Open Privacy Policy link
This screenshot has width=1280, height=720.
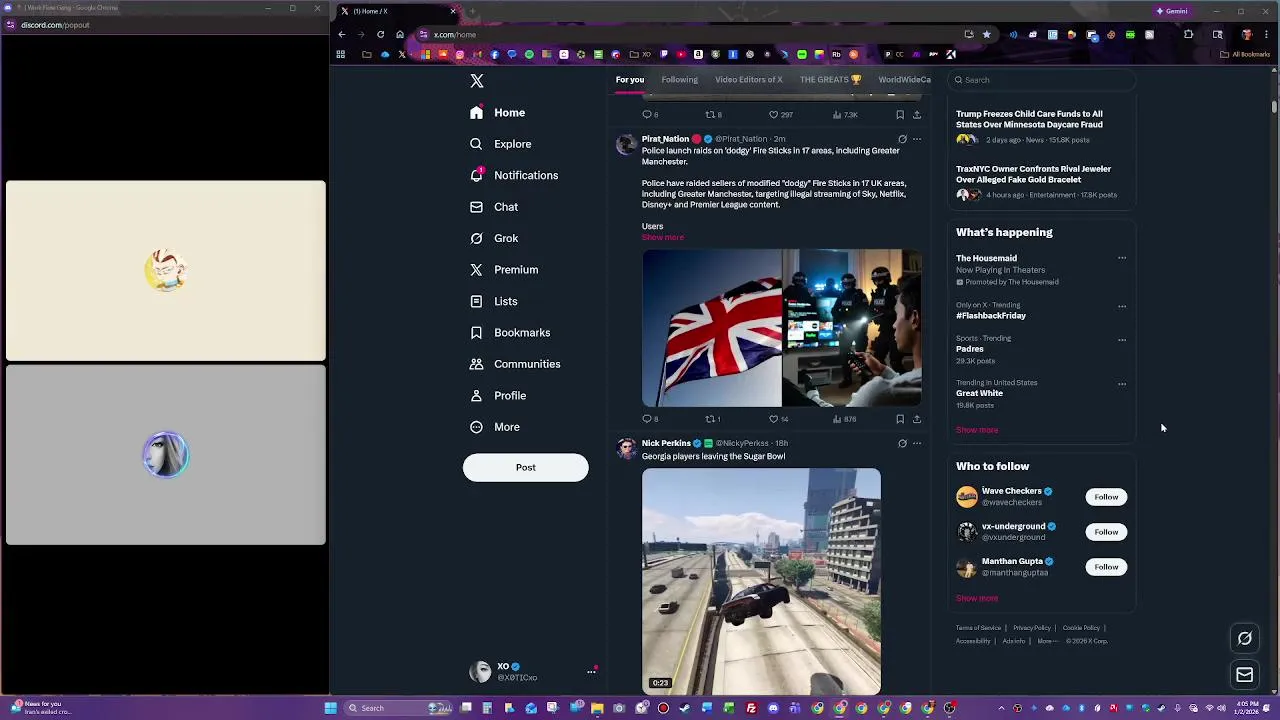coord(1032,628)
